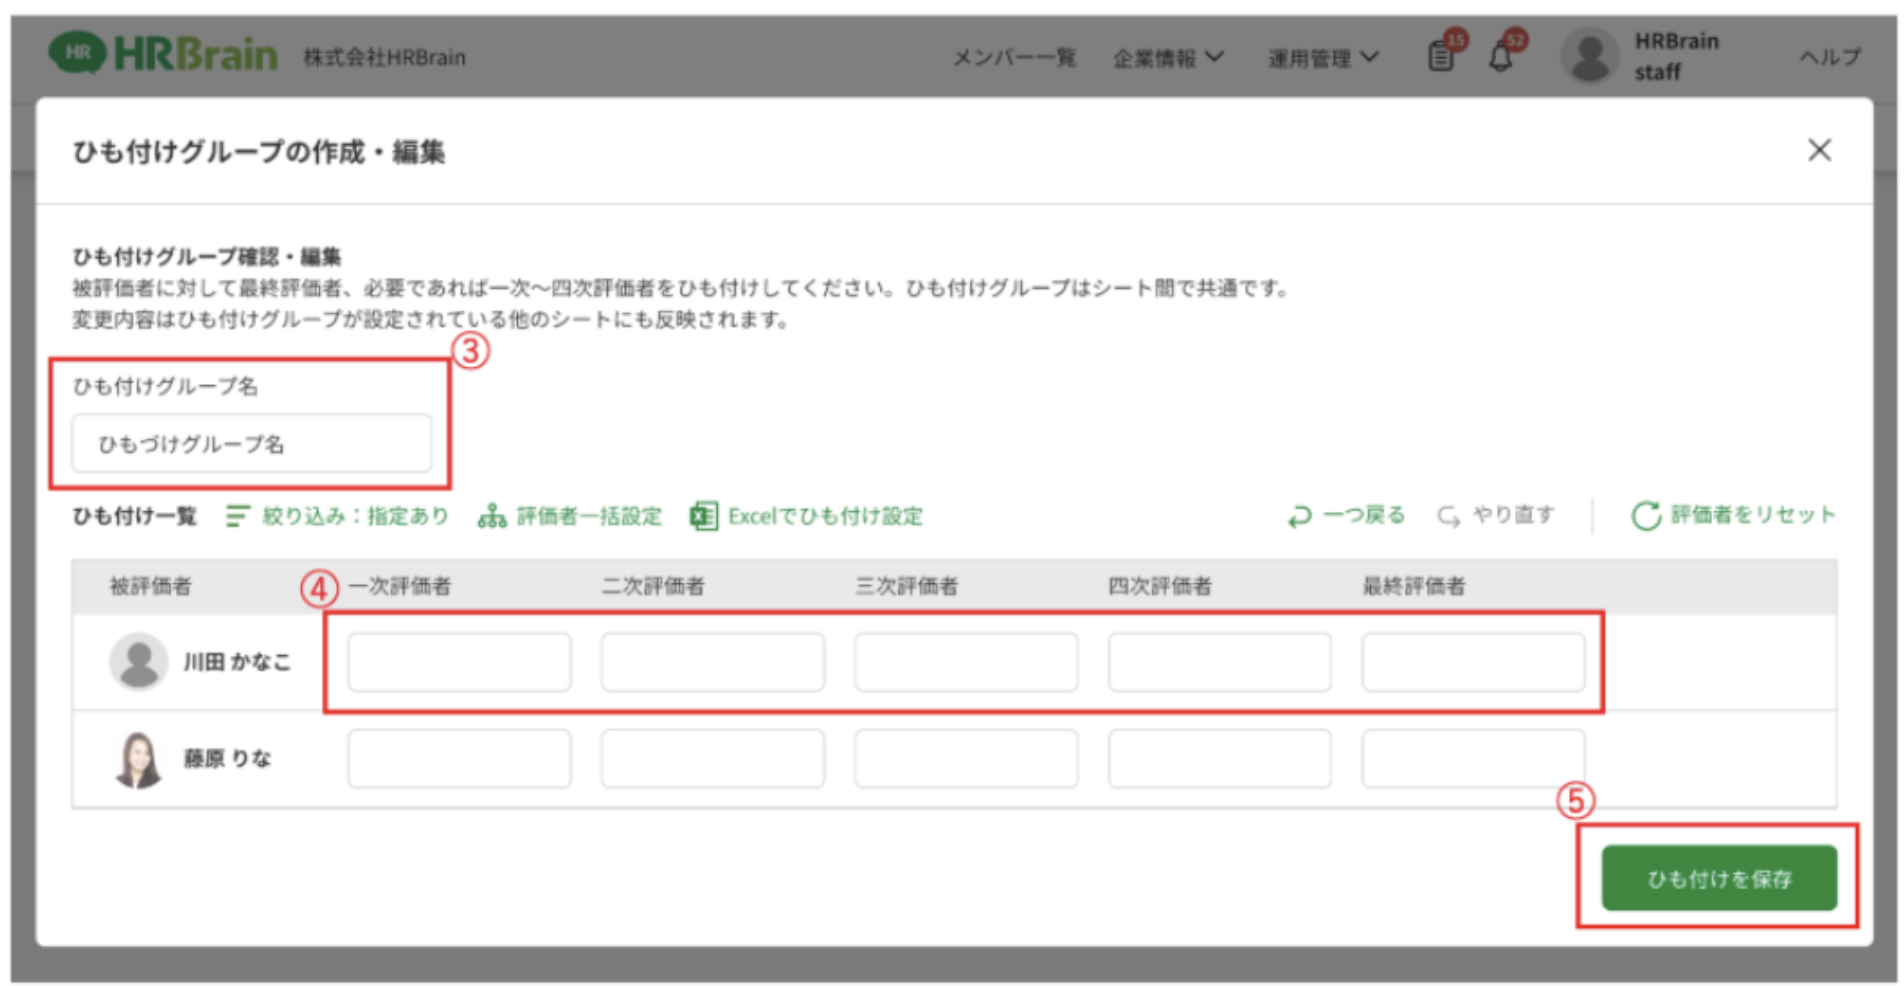Click the filter 絞り込み icon
Viewport: 1904px width, 986px height.
(x=237, y=516)
